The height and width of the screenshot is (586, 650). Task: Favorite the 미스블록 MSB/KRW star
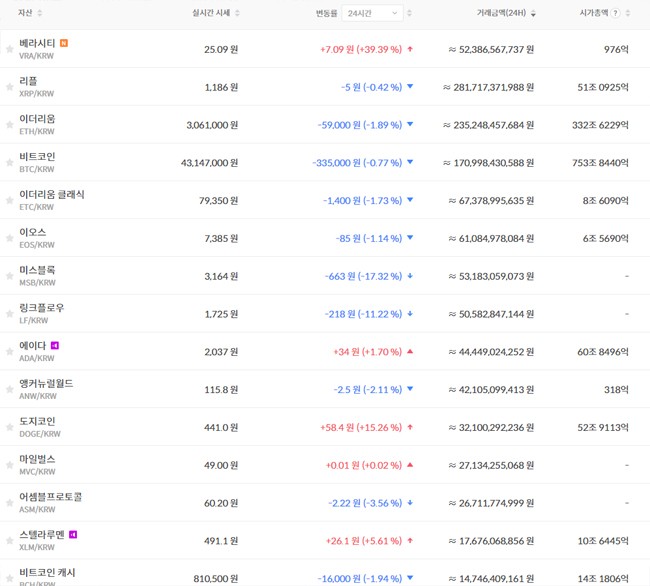tap(9, 276)
